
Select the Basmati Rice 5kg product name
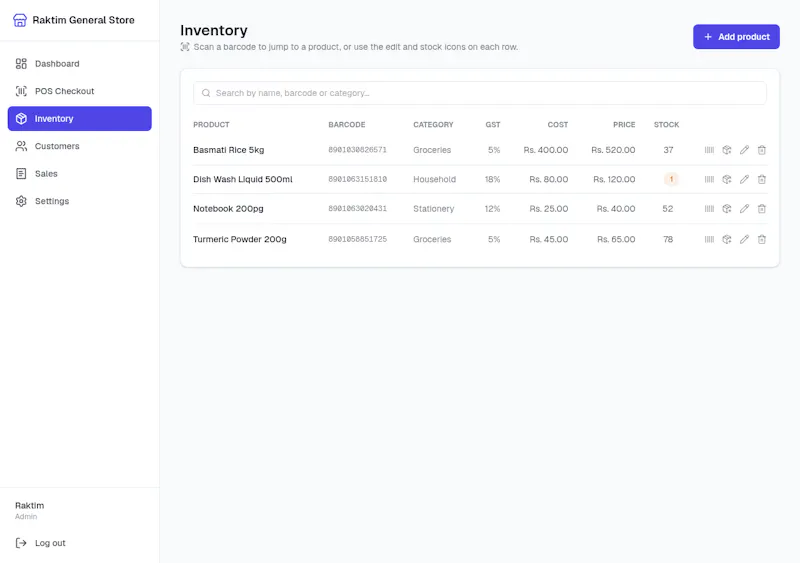click(x=229, y=150)
